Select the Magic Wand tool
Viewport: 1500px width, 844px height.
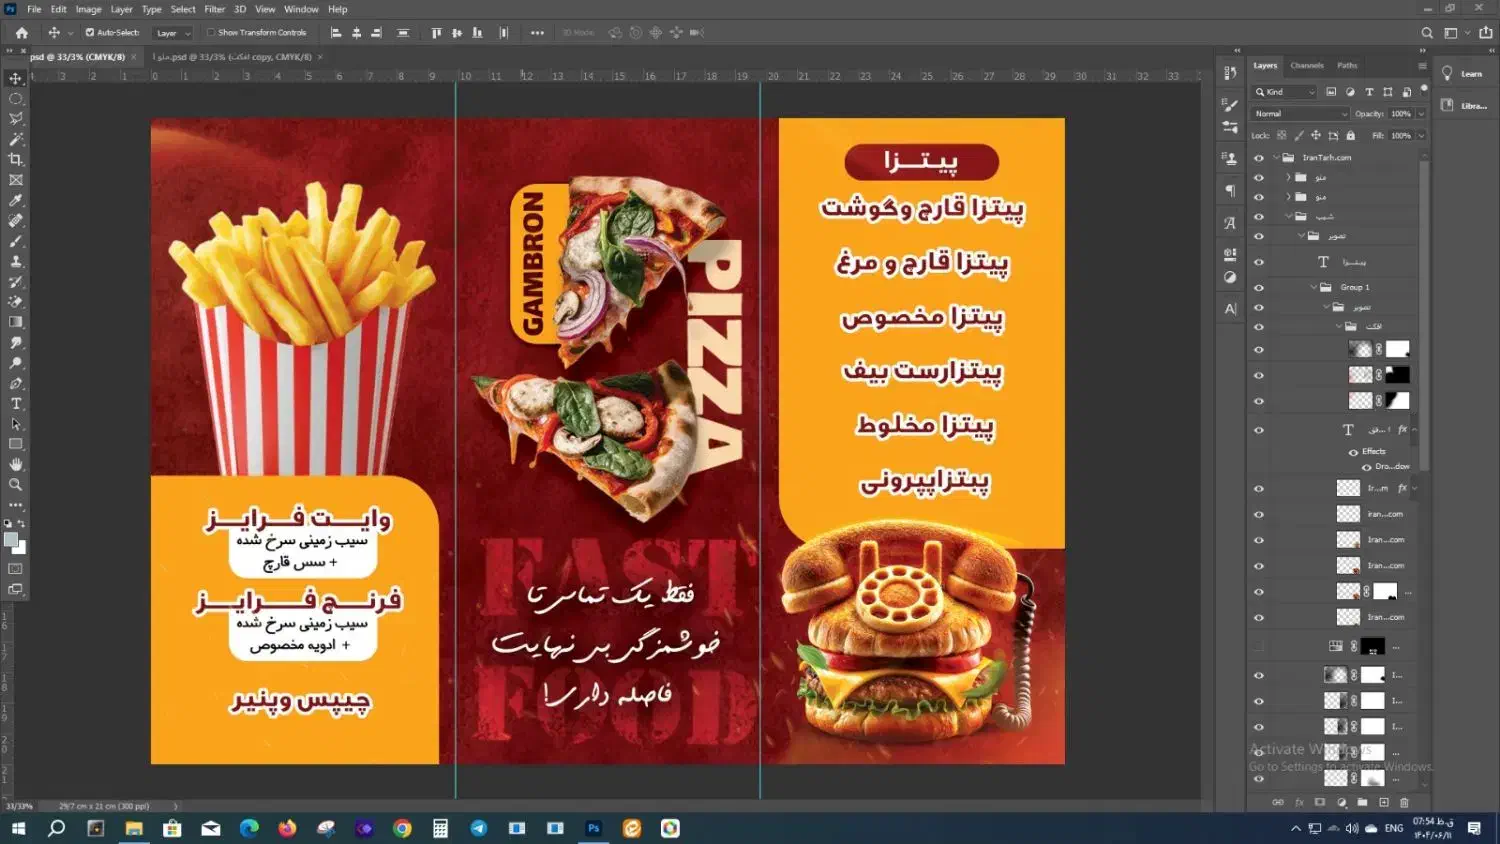[16, 140]
